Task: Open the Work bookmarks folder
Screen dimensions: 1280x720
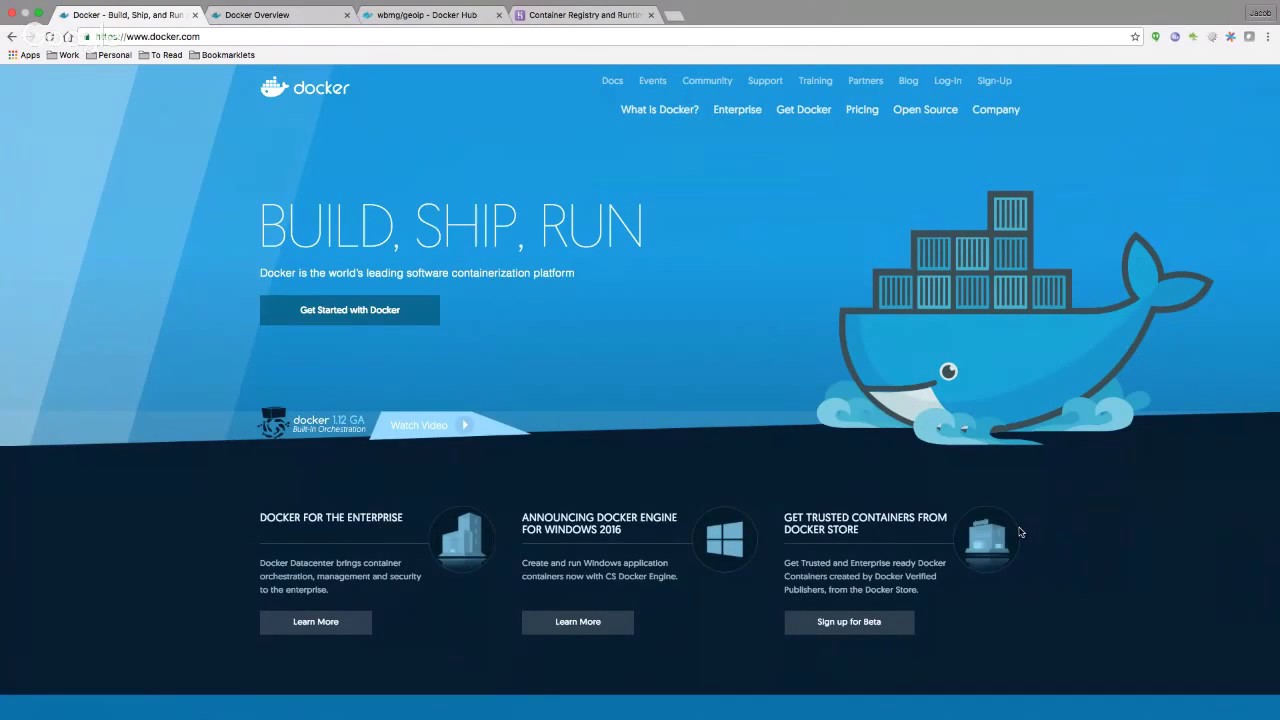Action: 63,55
